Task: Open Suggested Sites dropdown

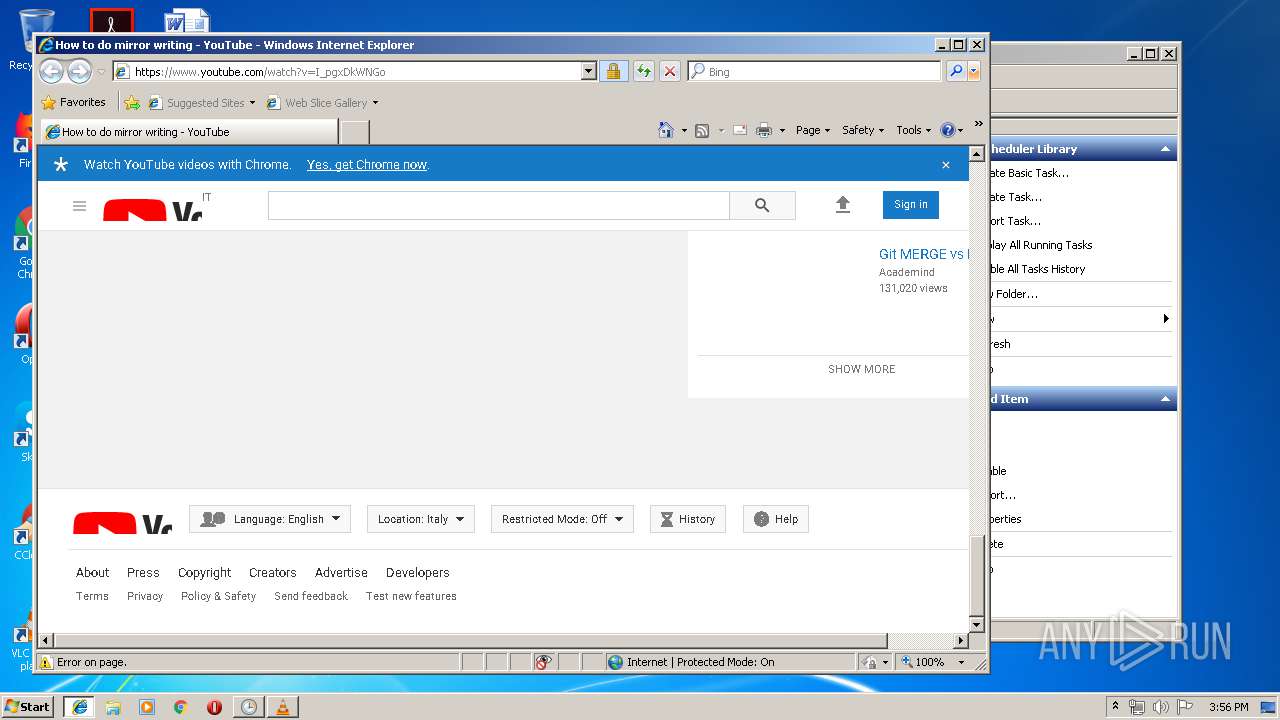Action: click(x=201, y=102)
